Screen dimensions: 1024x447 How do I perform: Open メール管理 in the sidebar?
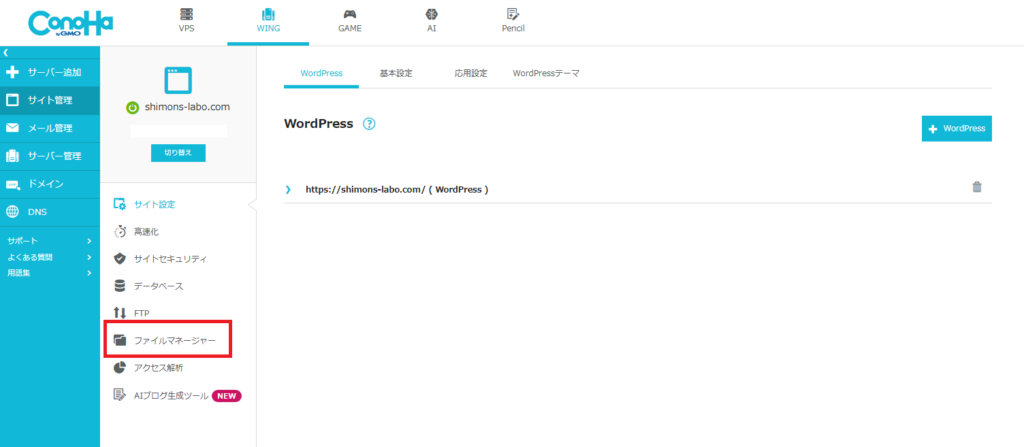49,128
